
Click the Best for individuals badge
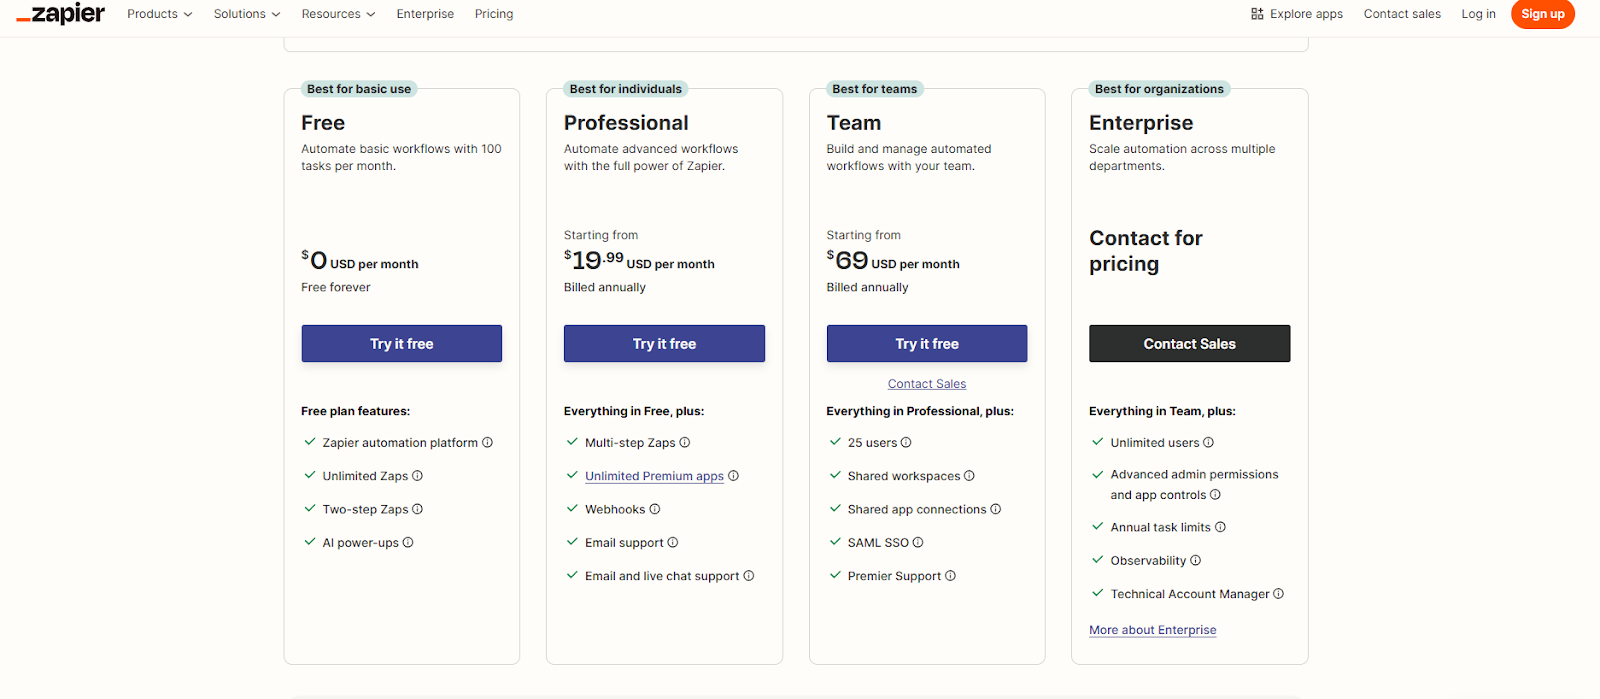coord(626,89)
